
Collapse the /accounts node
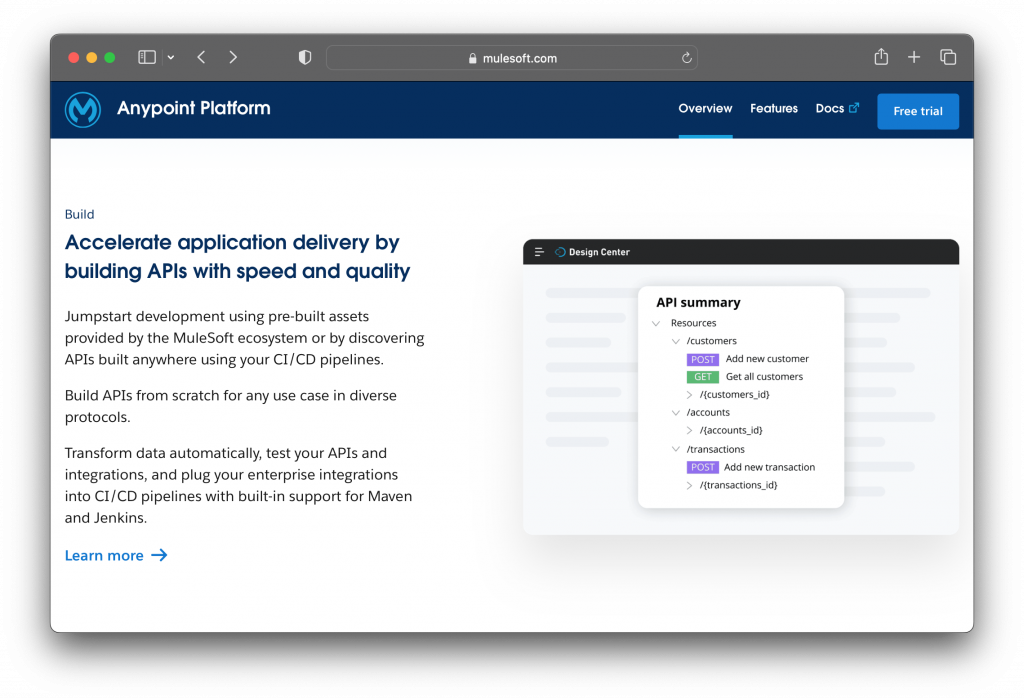pos(676,413)
